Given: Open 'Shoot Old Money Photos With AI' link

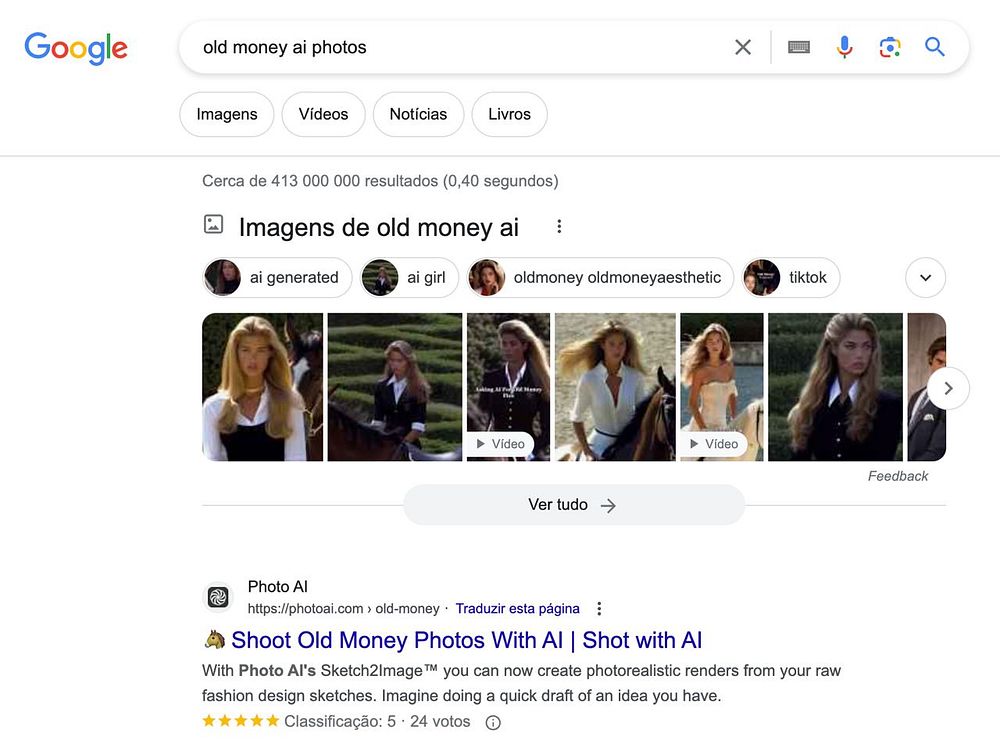Looking at the screenshot, I should click(x=466, y=640).
